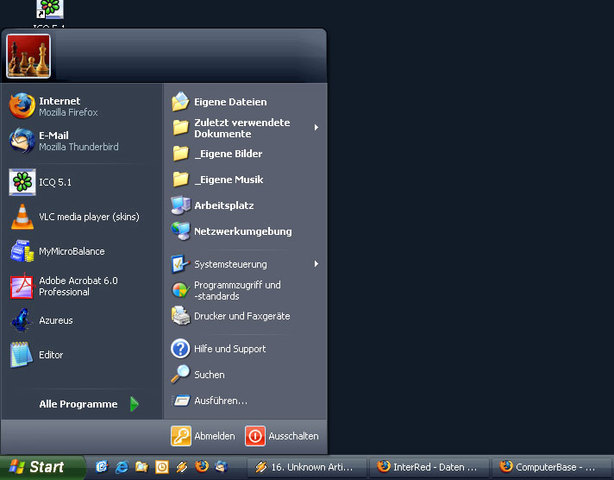Launch Firefox from the quick launch bar
Screen dimensions: 614x480
pos(202,466)
